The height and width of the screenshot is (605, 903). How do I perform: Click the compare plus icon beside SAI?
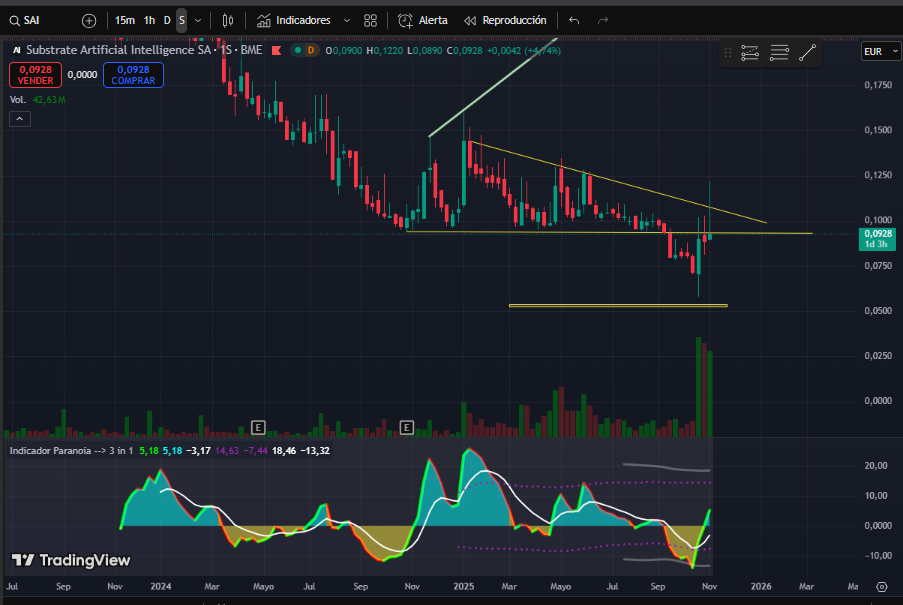(x=88, y=20)
